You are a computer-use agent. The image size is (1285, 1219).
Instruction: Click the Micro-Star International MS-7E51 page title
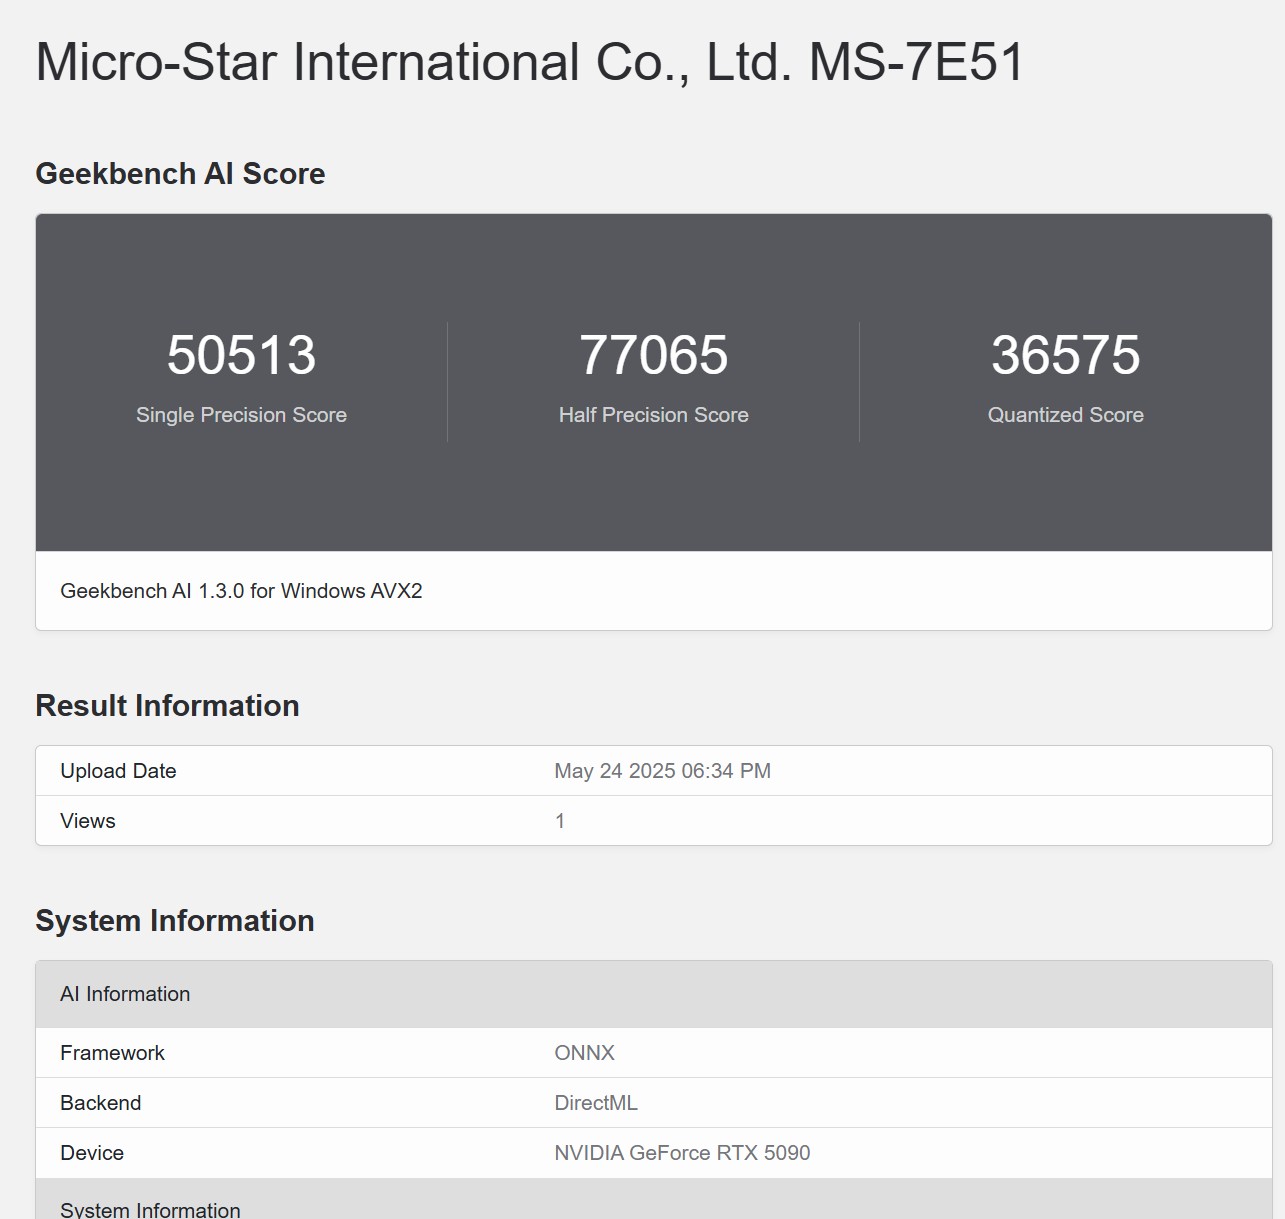[530, 62]
